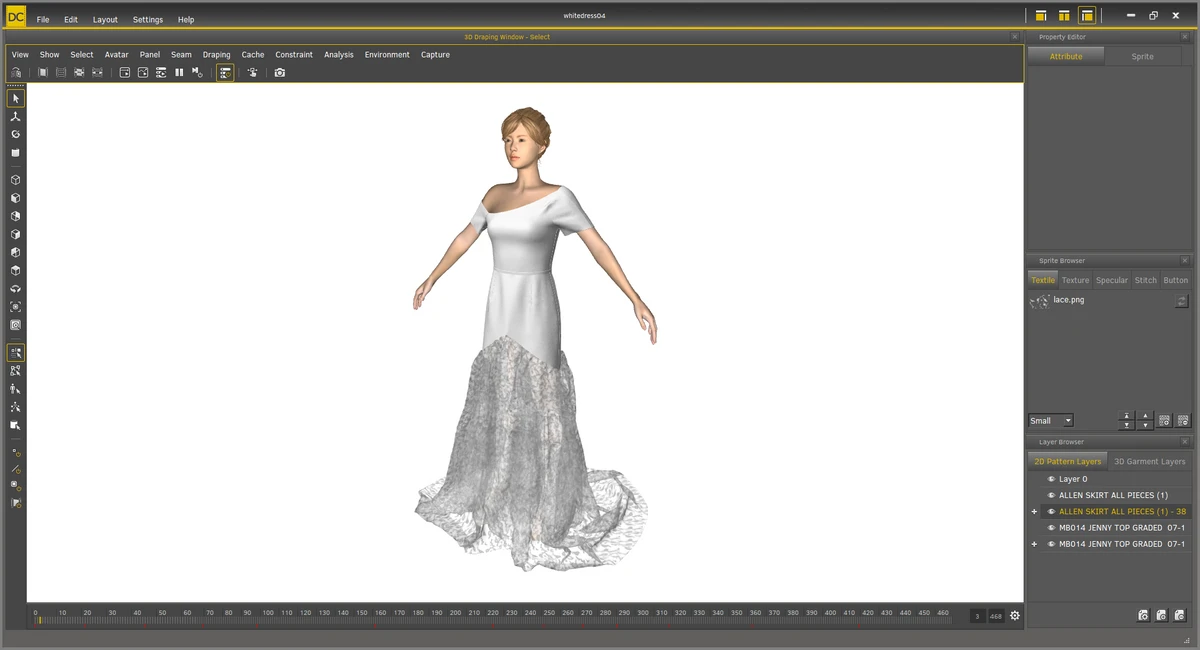
Task: Close the Sprite Browser panel
Action: coord(1185,261)
